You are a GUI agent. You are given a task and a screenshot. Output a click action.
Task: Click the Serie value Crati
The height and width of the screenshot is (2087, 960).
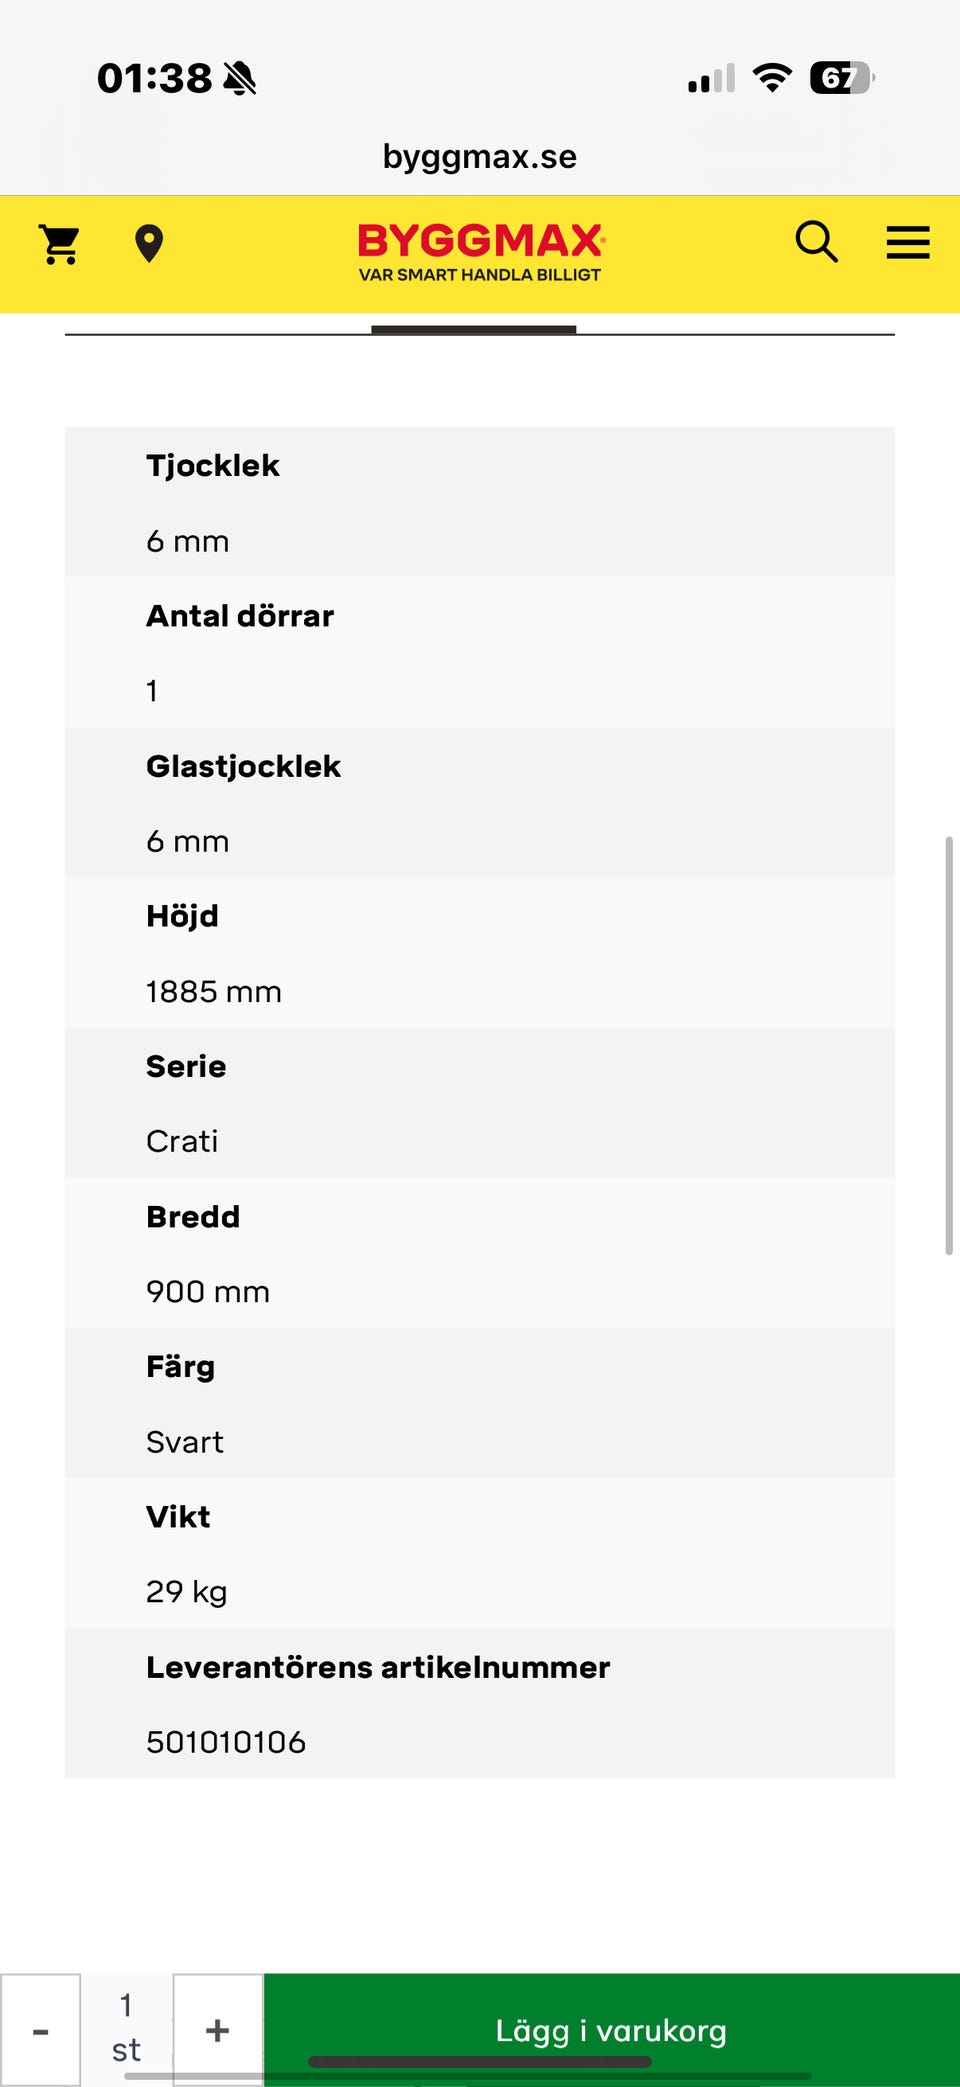coord(182,1142)
